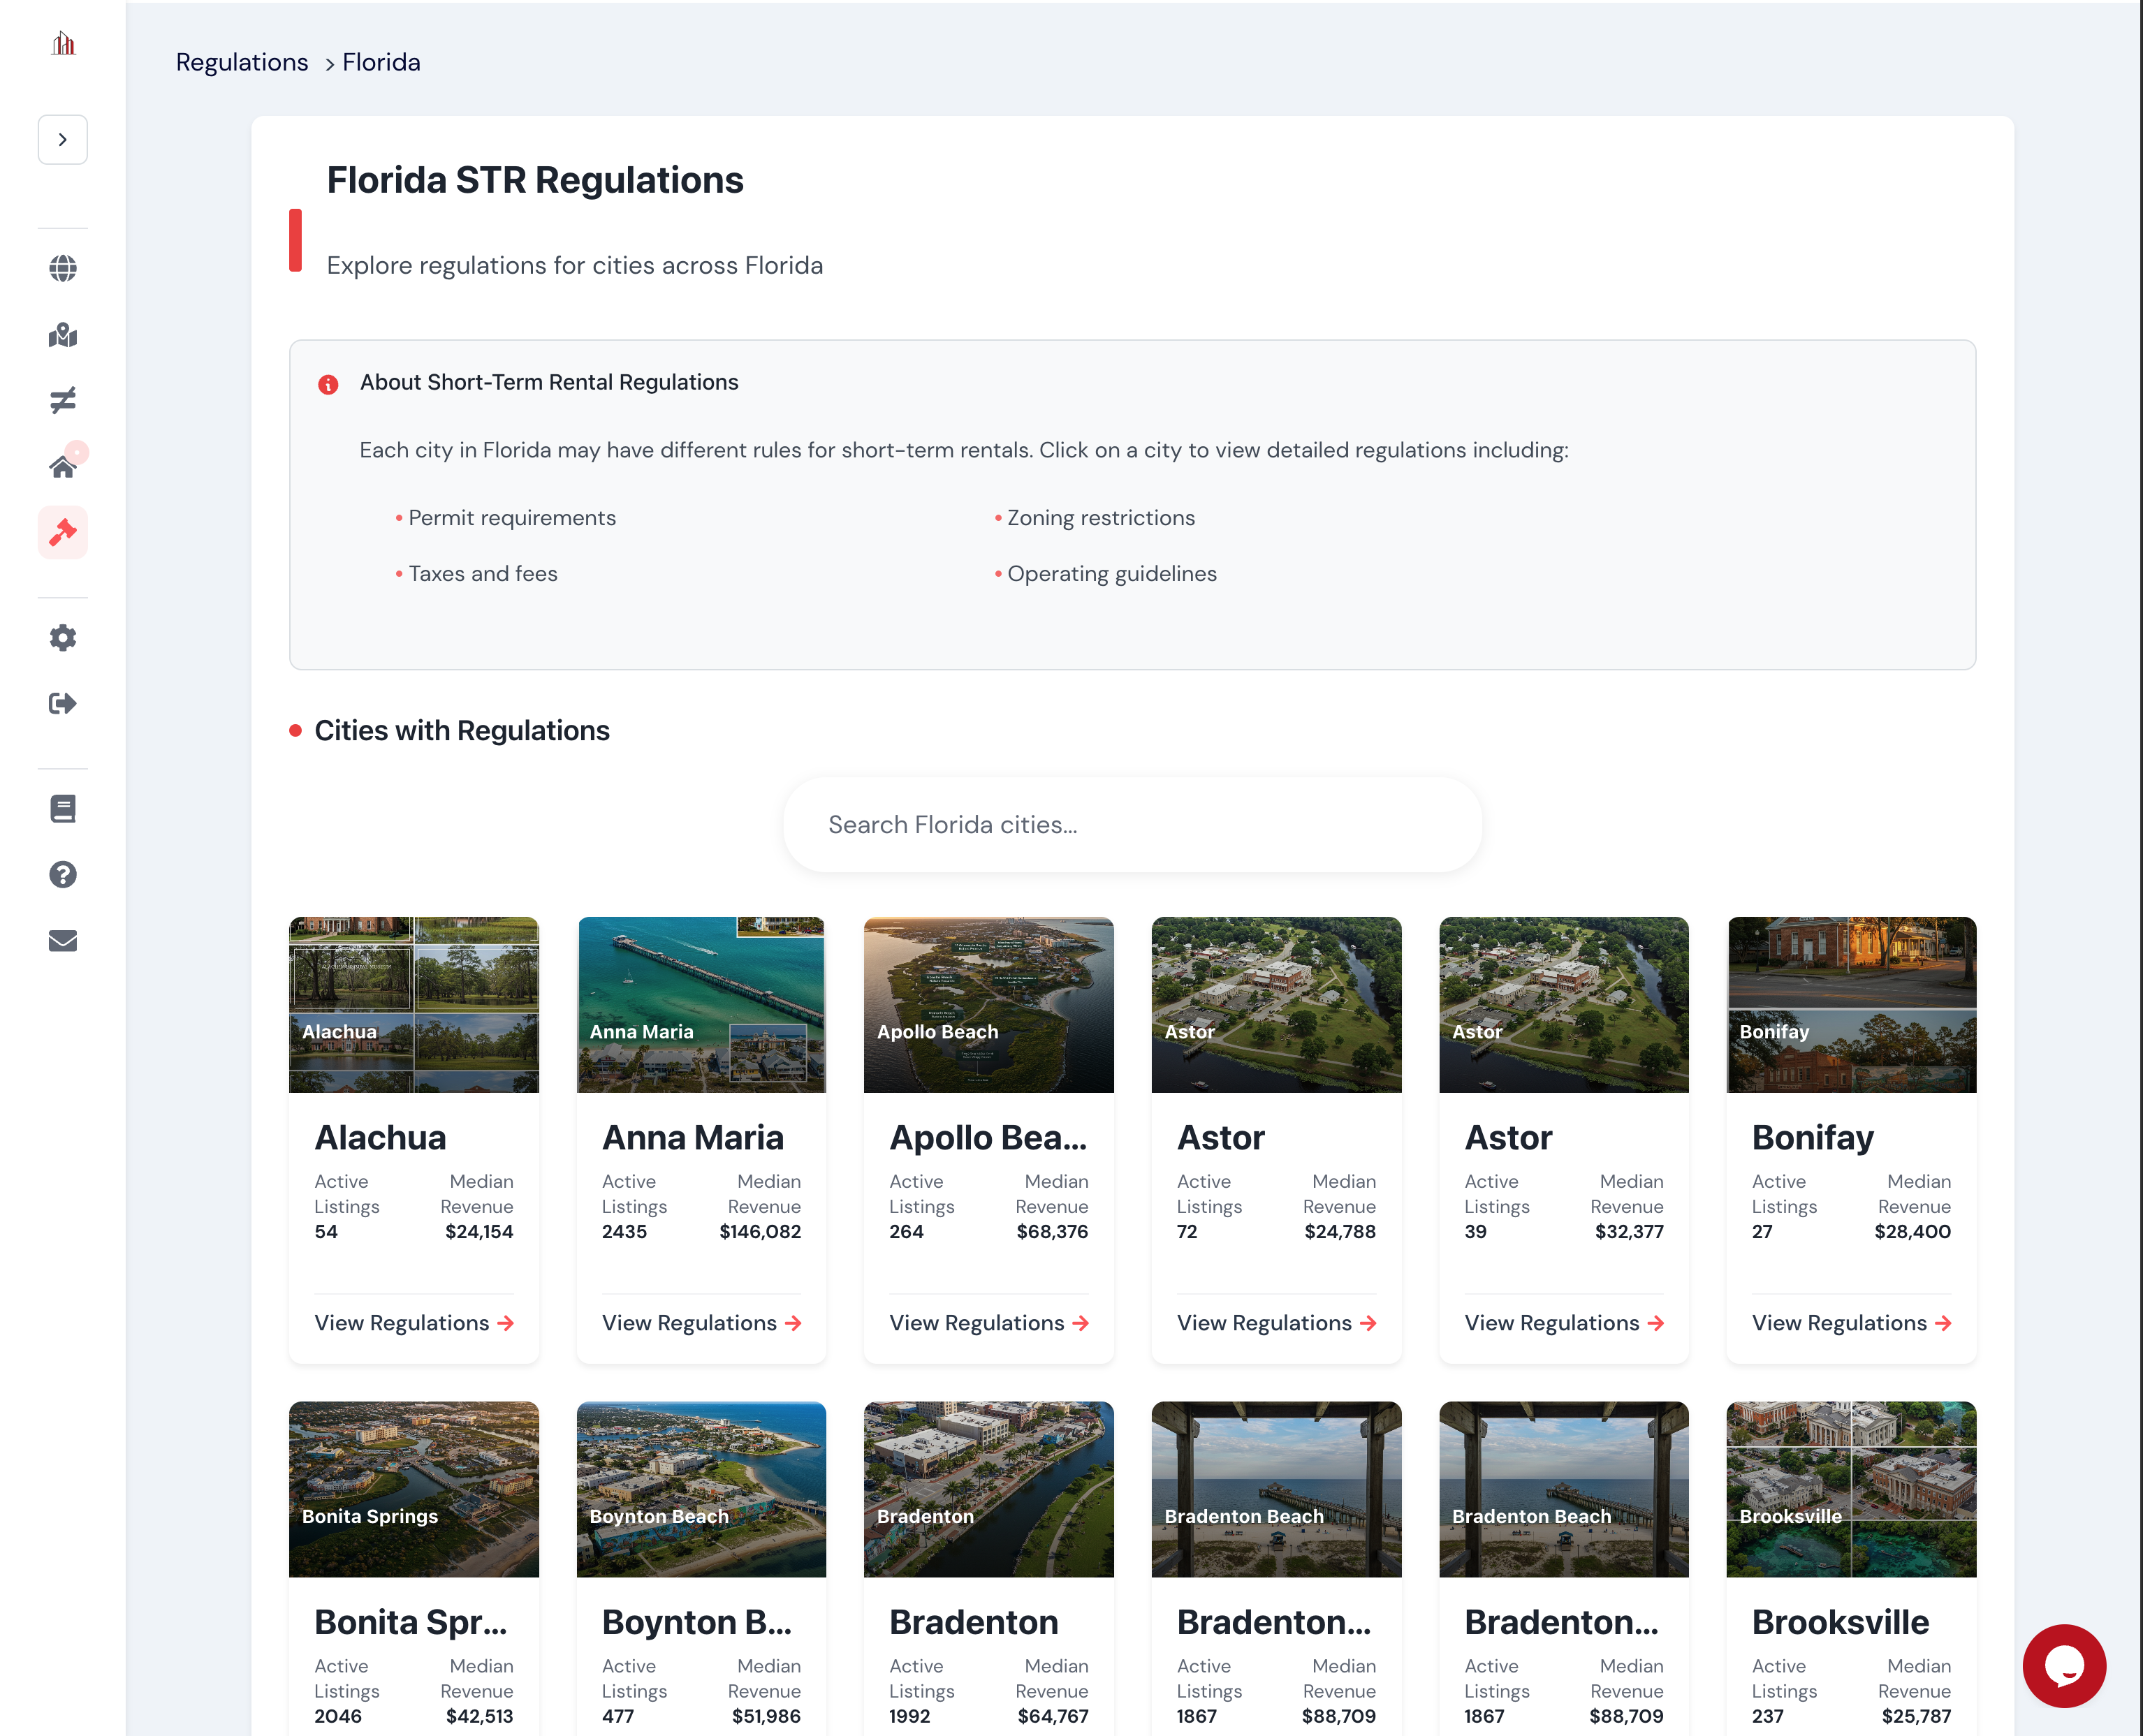Open the Apollo Beach thumbnail image

[988, 1004]
